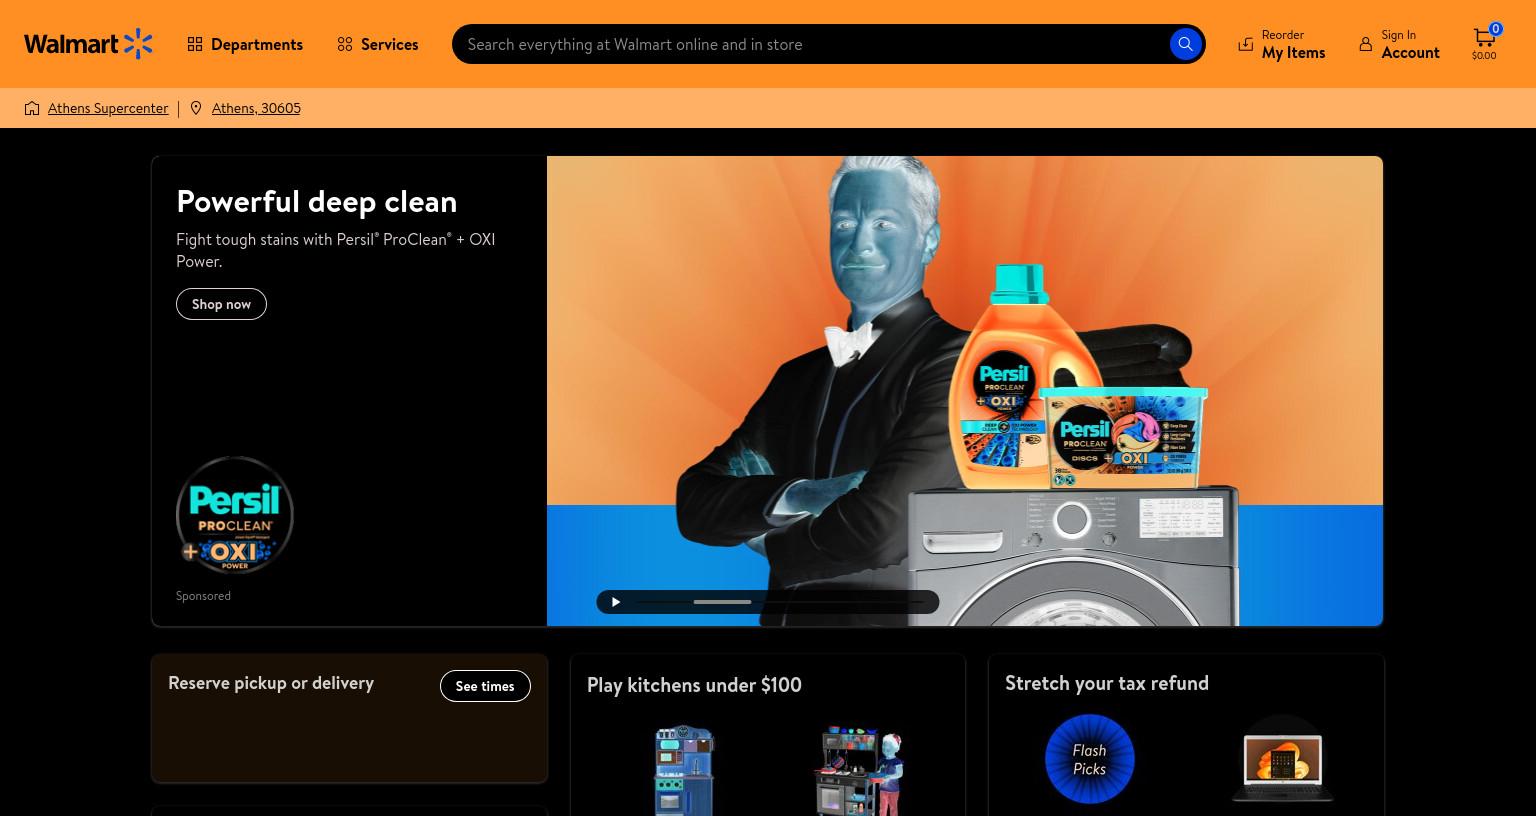Open Play kitchens under $100 heading
The height and width of the screenshot is (816, 1536).
(694, 685)
